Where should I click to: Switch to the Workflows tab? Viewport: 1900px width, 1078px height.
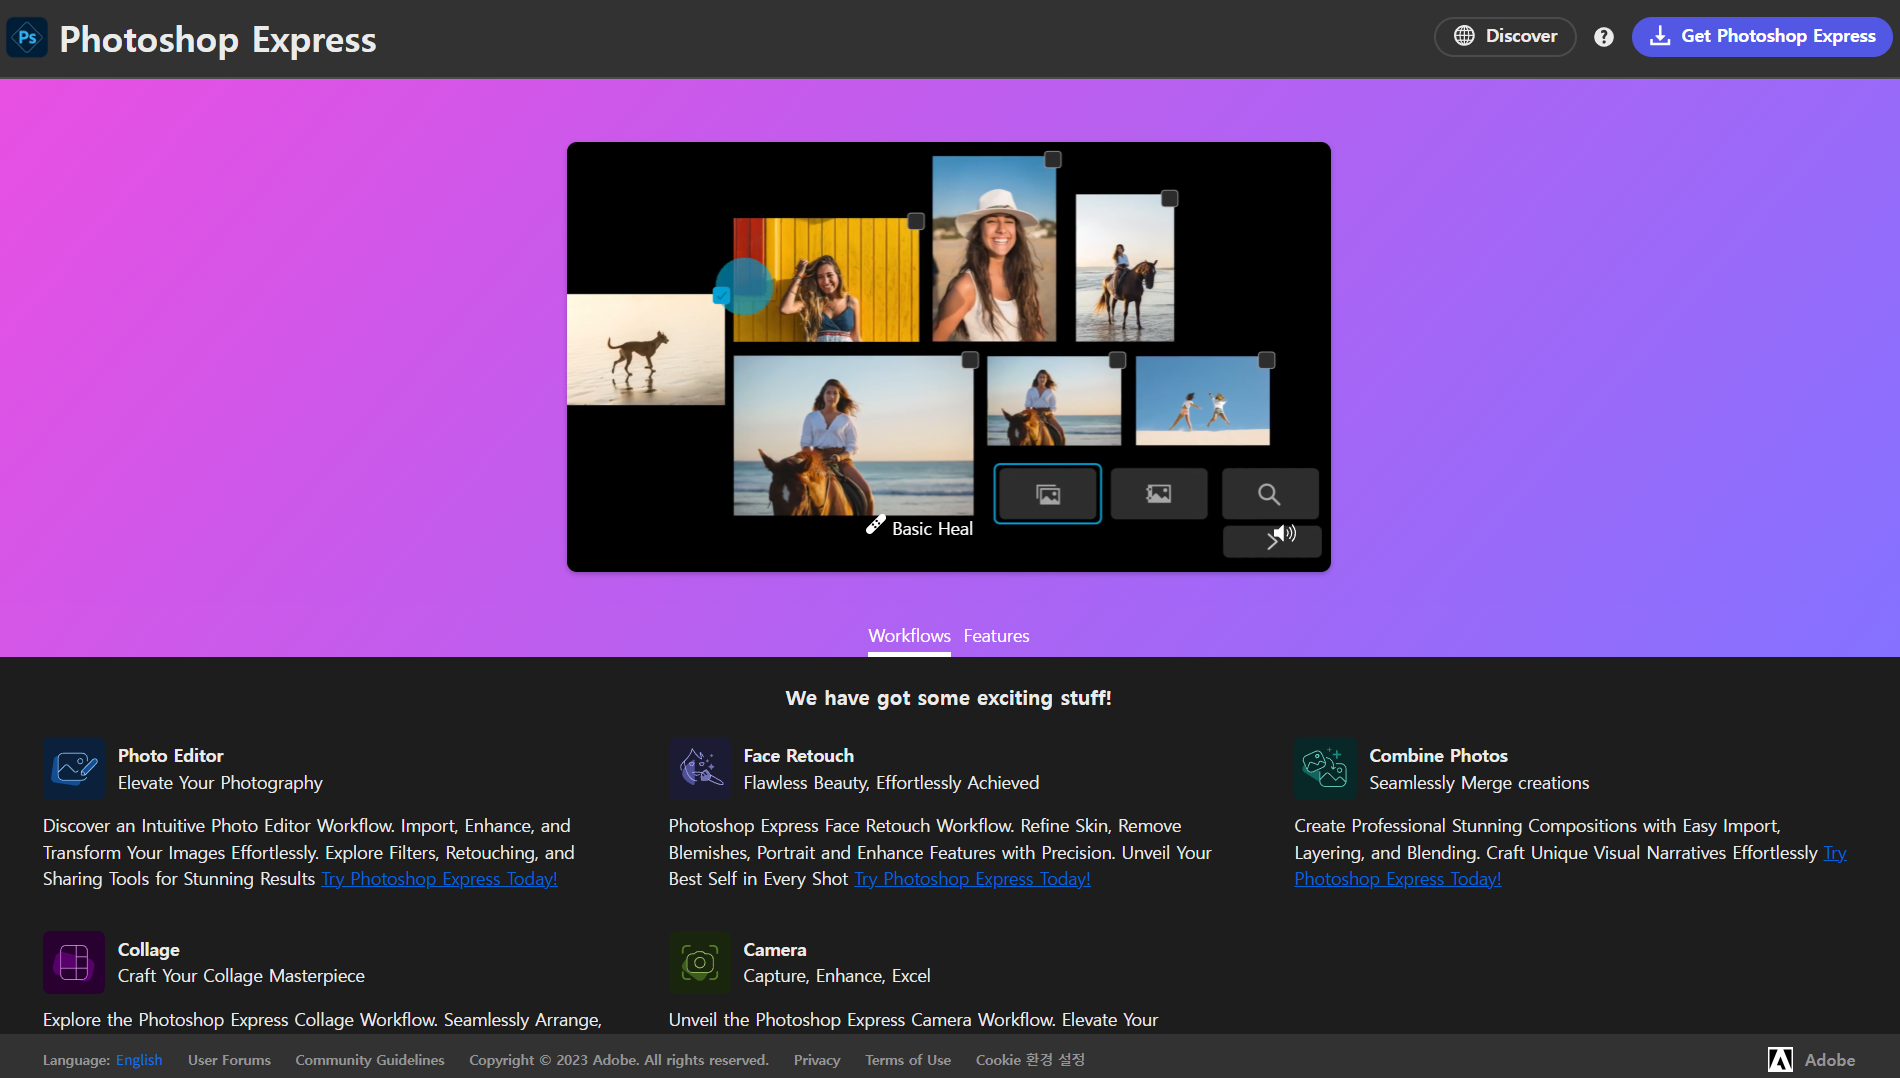click(x=909, y=636)
